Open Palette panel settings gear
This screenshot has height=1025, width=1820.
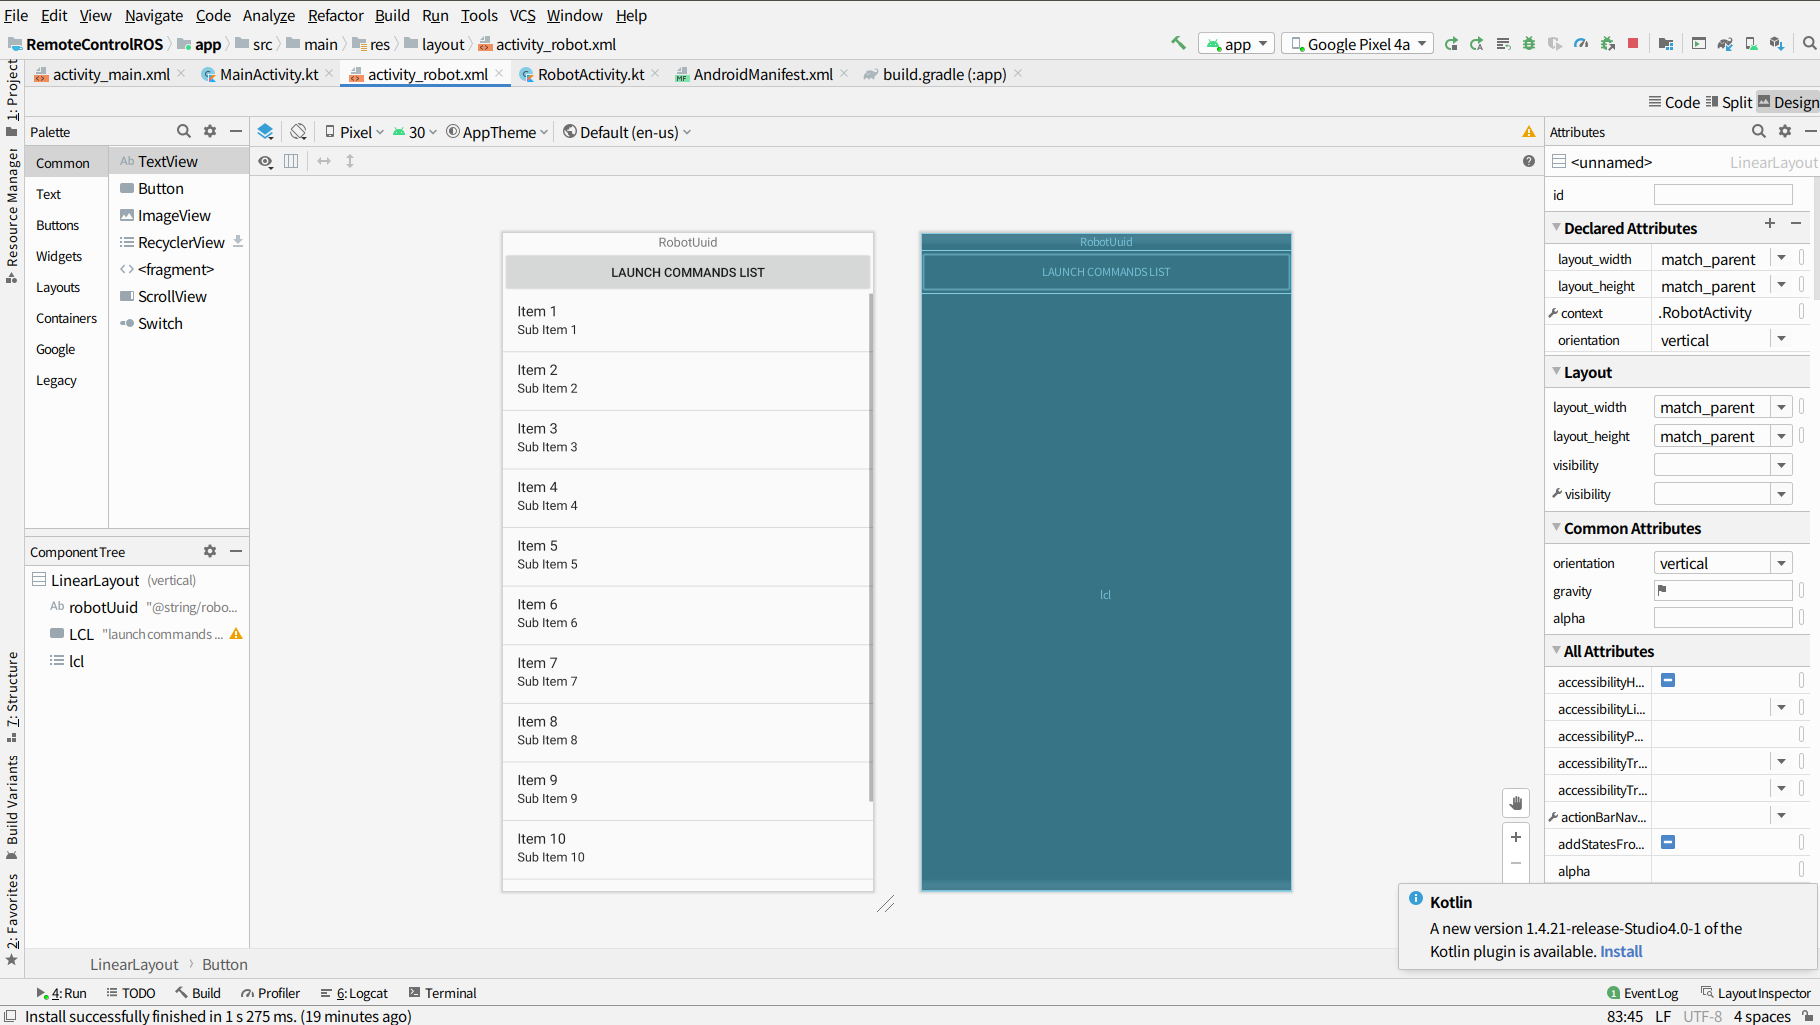pyautogui.click(x=210, y=131)
